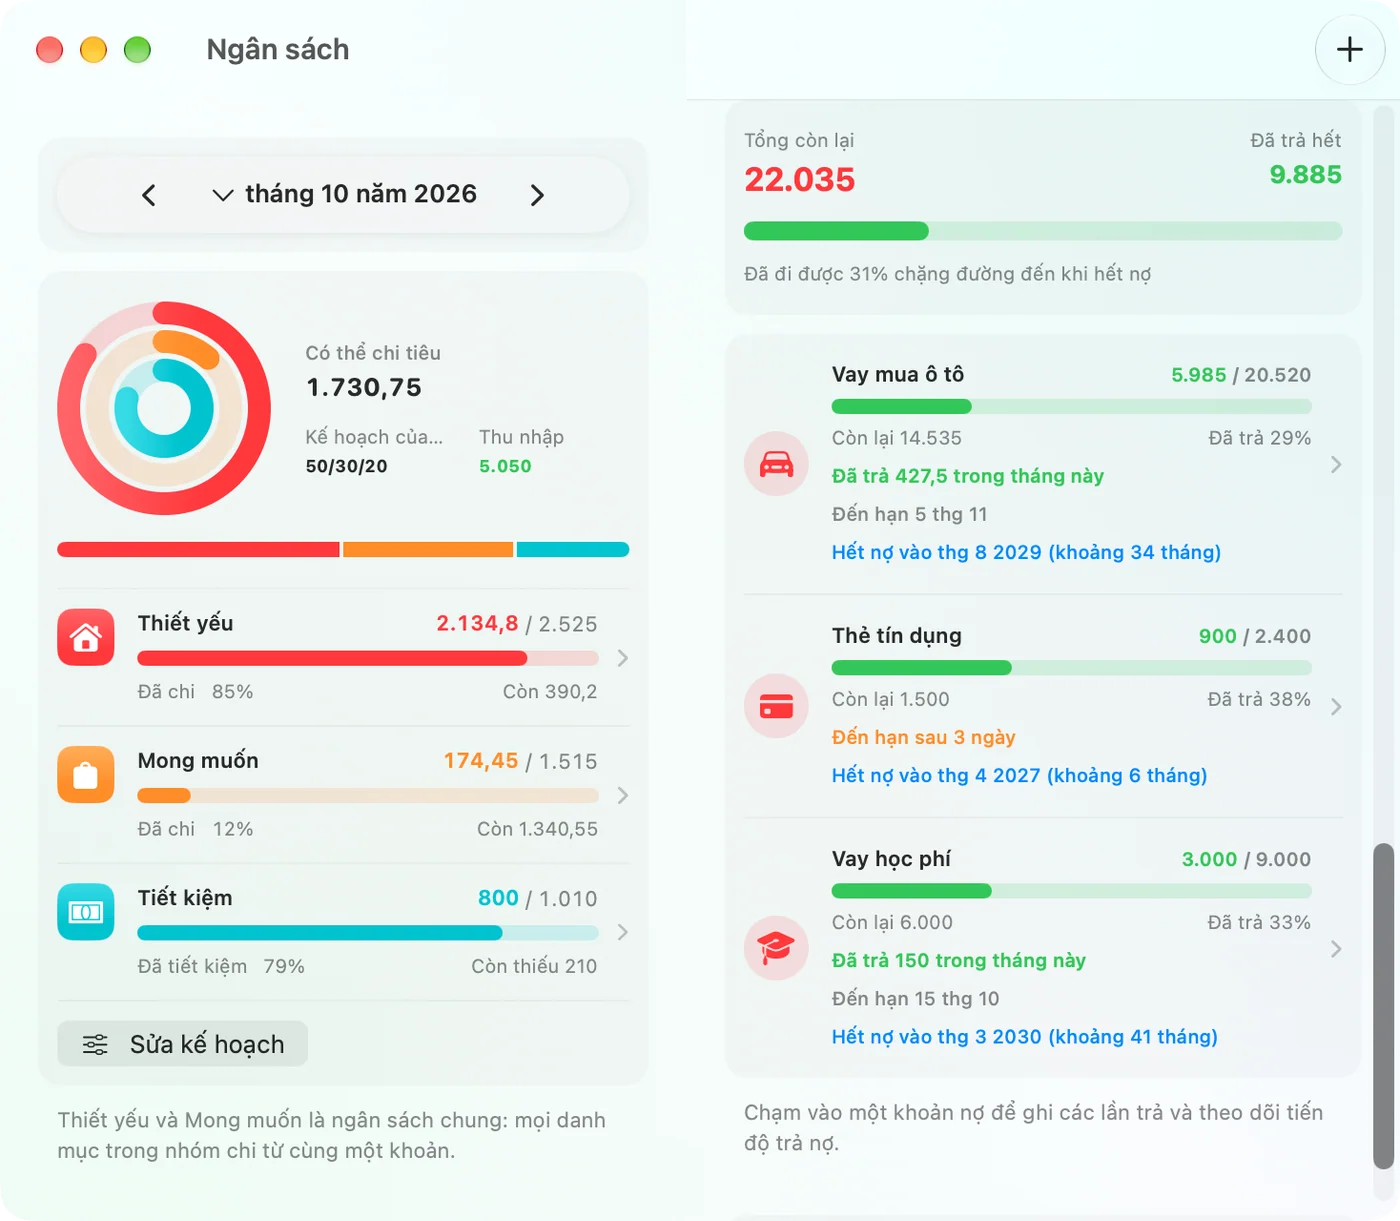This screenshot has width=1400, height=1221.
Task: Click the paid-off amount 9.885
Action: tap(1305, 175)
